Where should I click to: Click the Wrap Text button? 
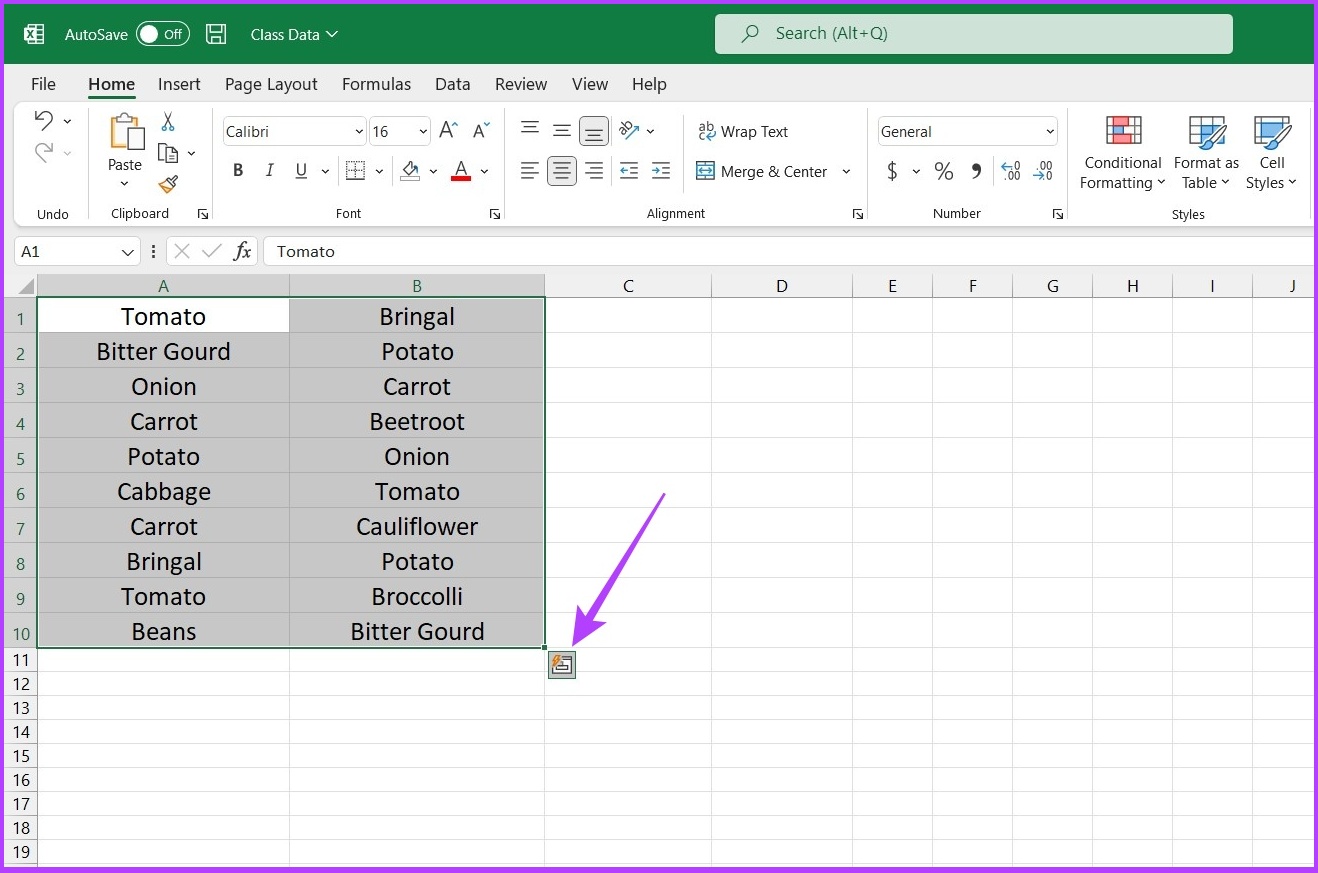pos(743,131)
